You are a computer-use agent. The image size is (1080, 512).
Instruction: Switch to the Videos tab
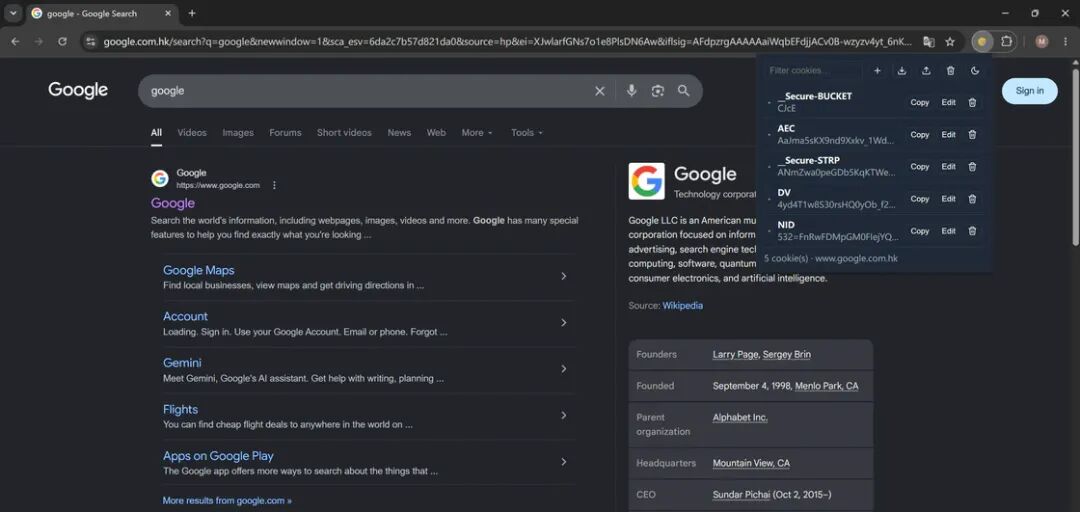point(191,132)
